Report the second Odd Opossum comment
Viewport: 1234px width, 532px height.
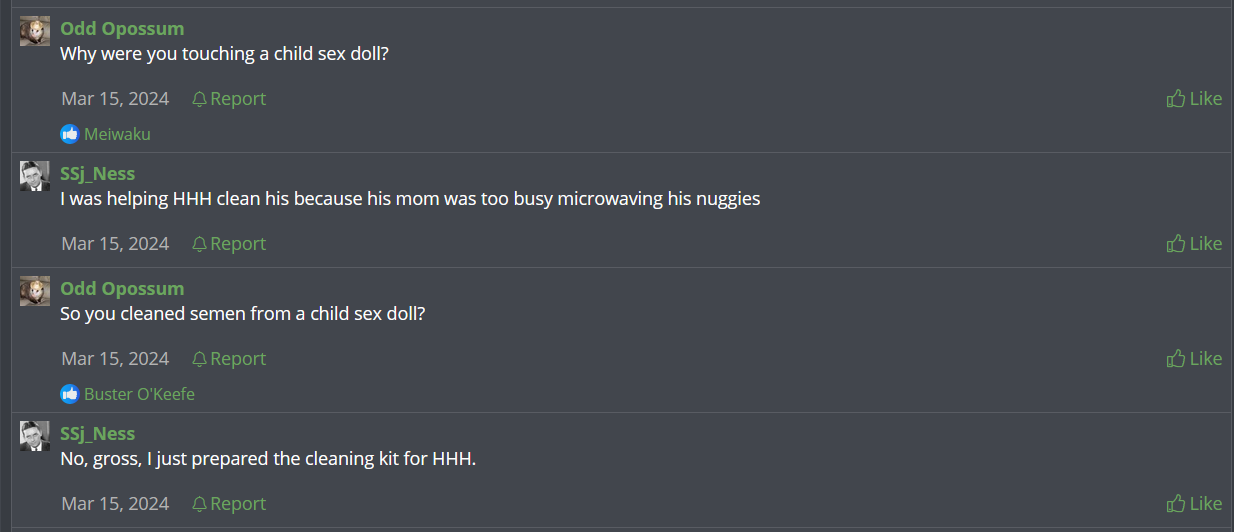click(x=229, y=358)
